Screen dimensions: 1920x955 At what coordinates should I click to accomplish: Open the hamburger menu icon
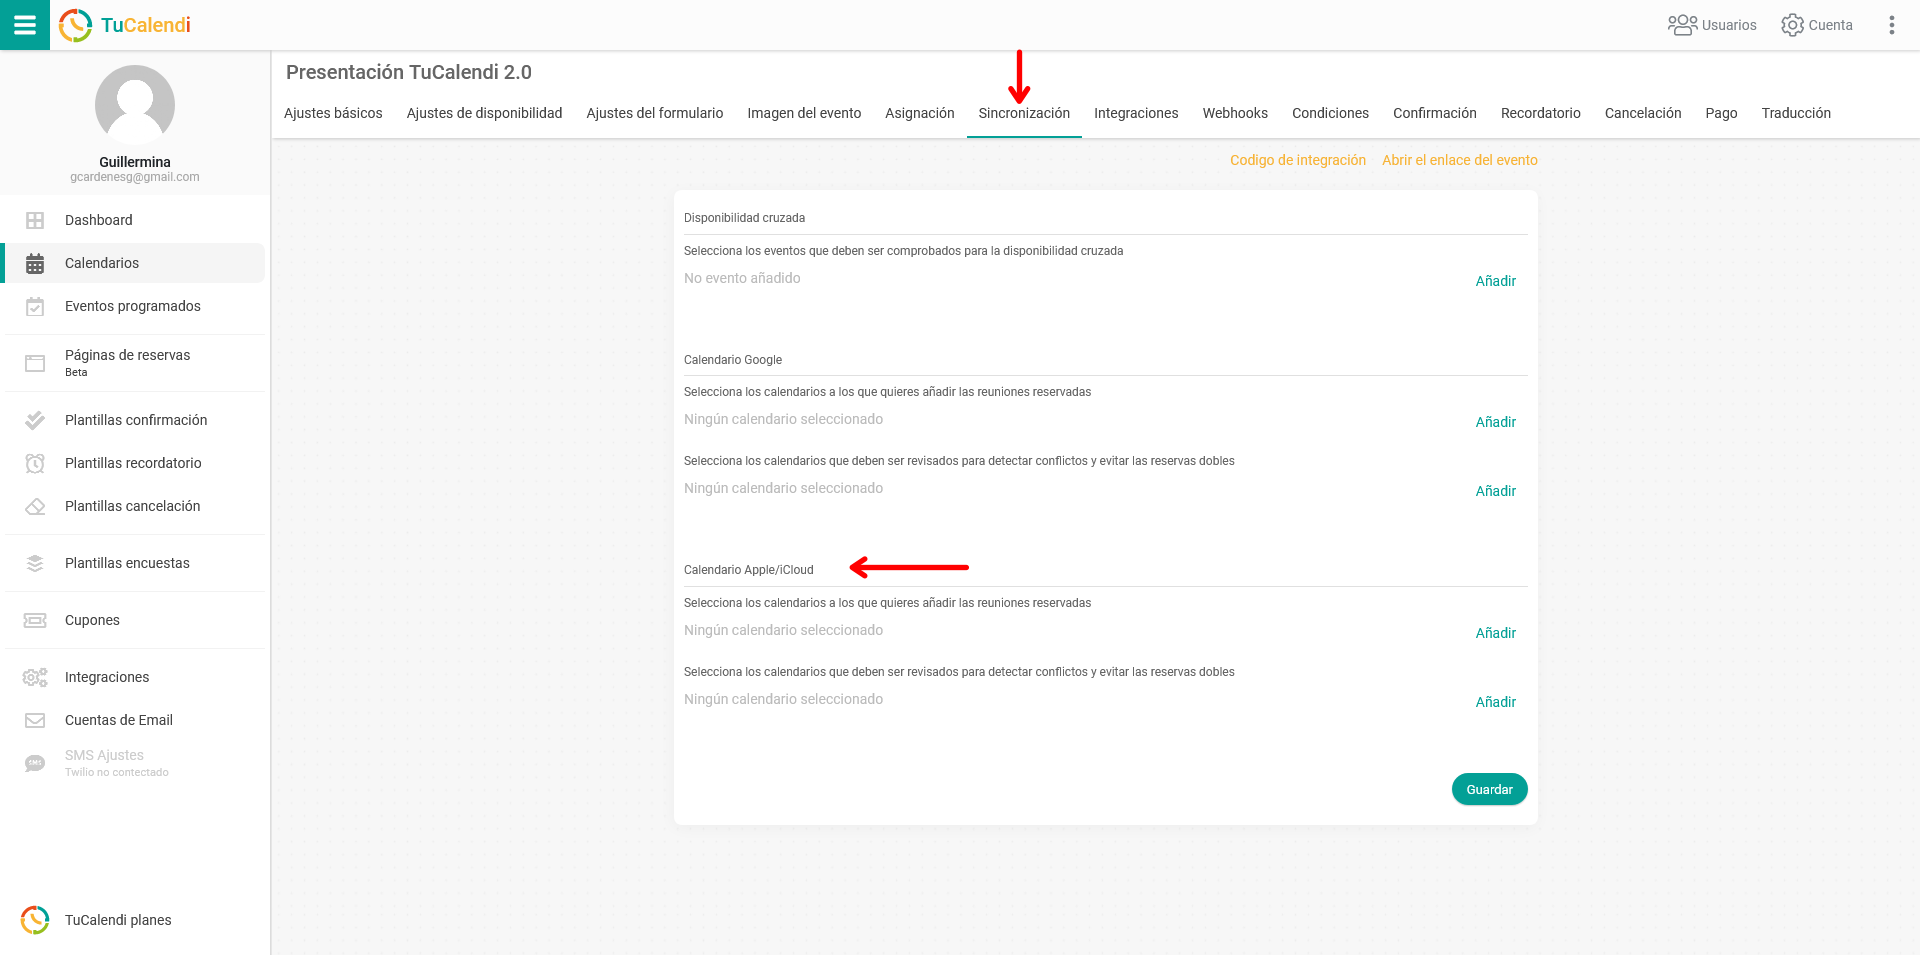point(25,25)
